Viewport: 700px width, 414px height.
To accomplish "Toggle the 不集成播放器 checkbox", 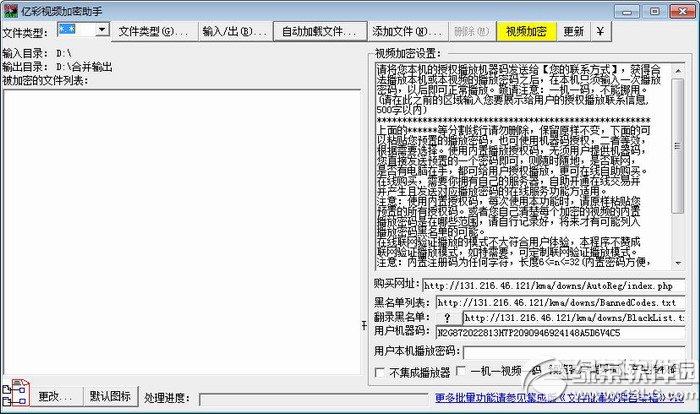I will click(x=380, y=372).
